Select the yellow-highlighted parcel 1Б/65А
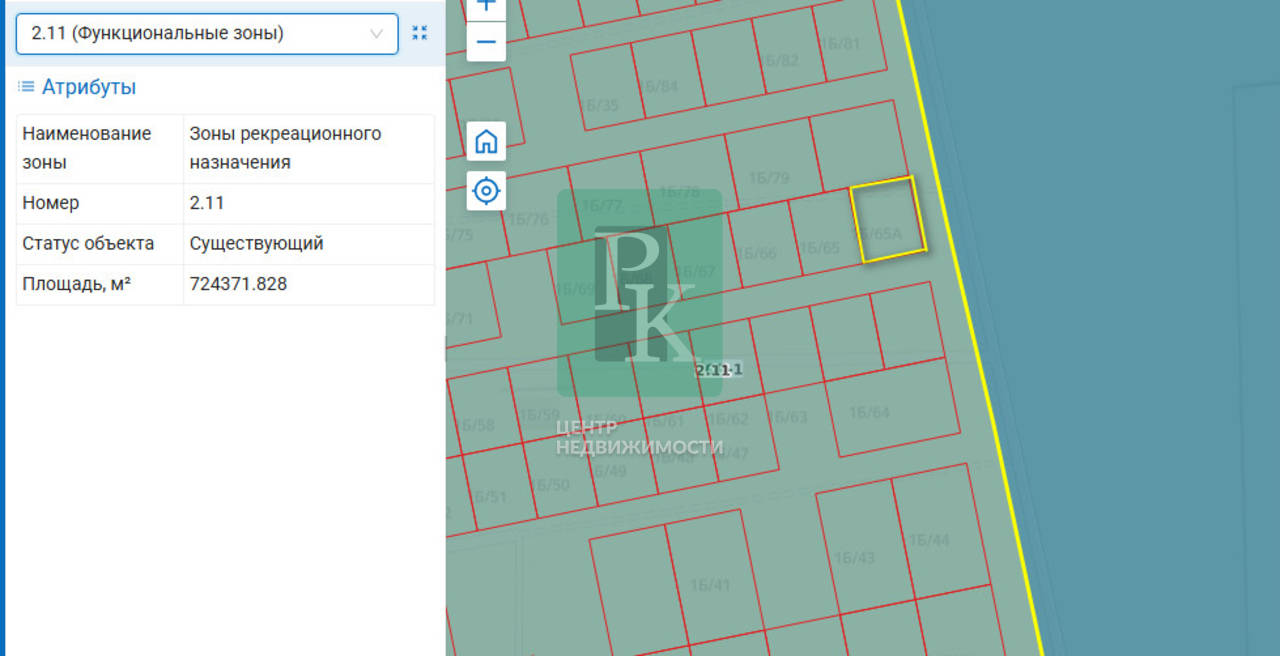 point(888,220)
